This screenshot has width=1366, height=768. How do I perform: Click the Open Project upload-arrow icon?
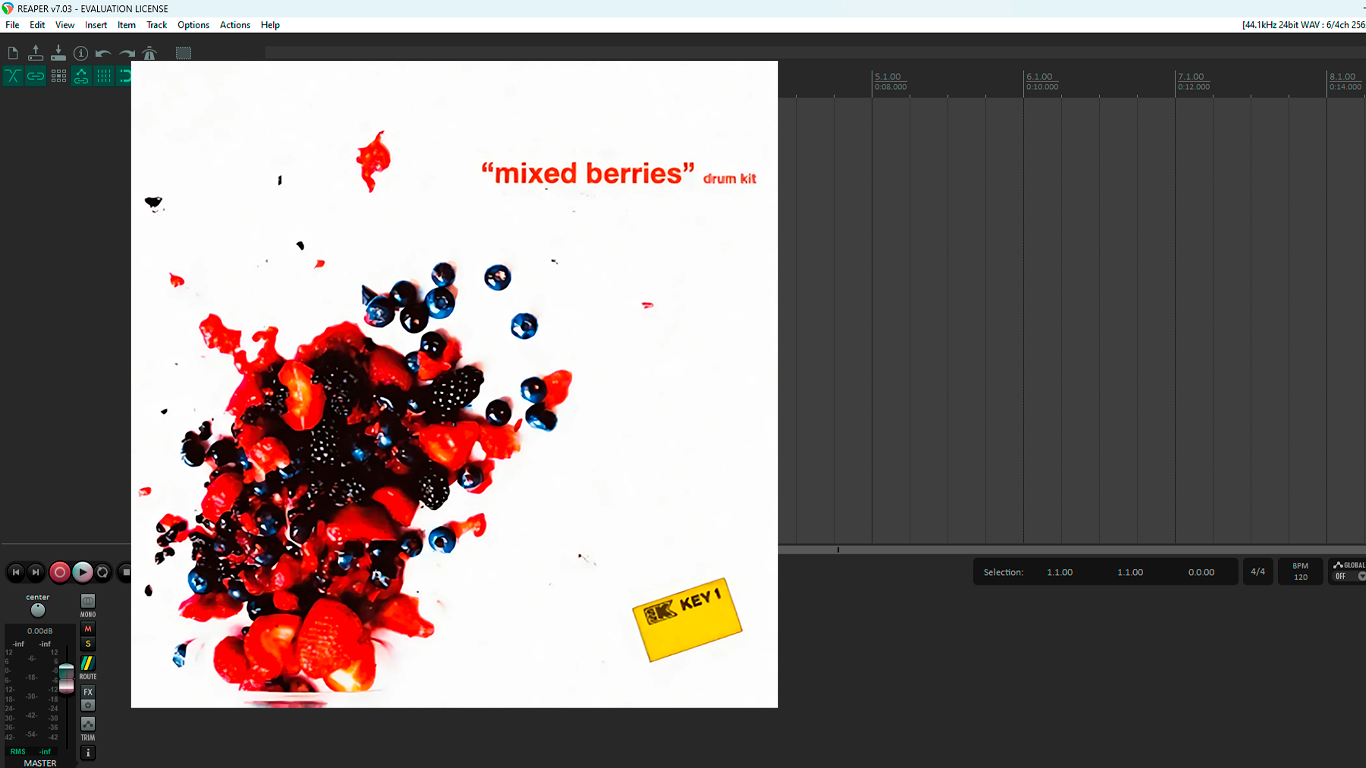[35, 53]
